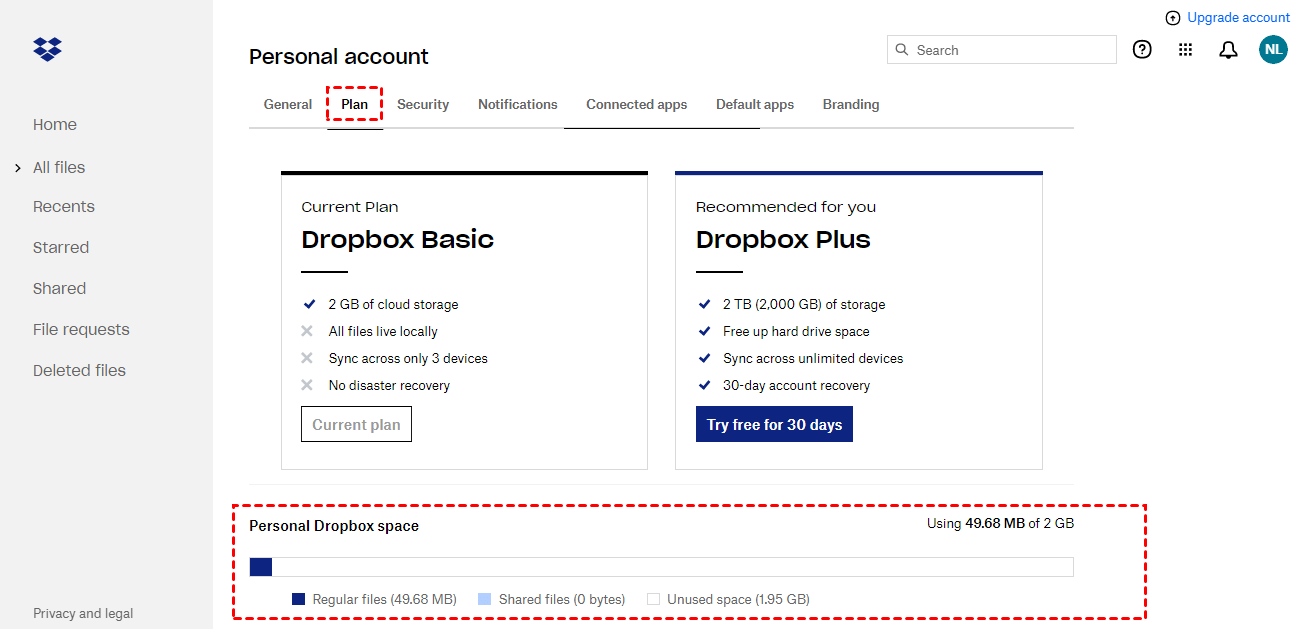The height and width of the screenshot is (629, 1315).
Task: Select the Plan tab
Action: click(355, 104)
